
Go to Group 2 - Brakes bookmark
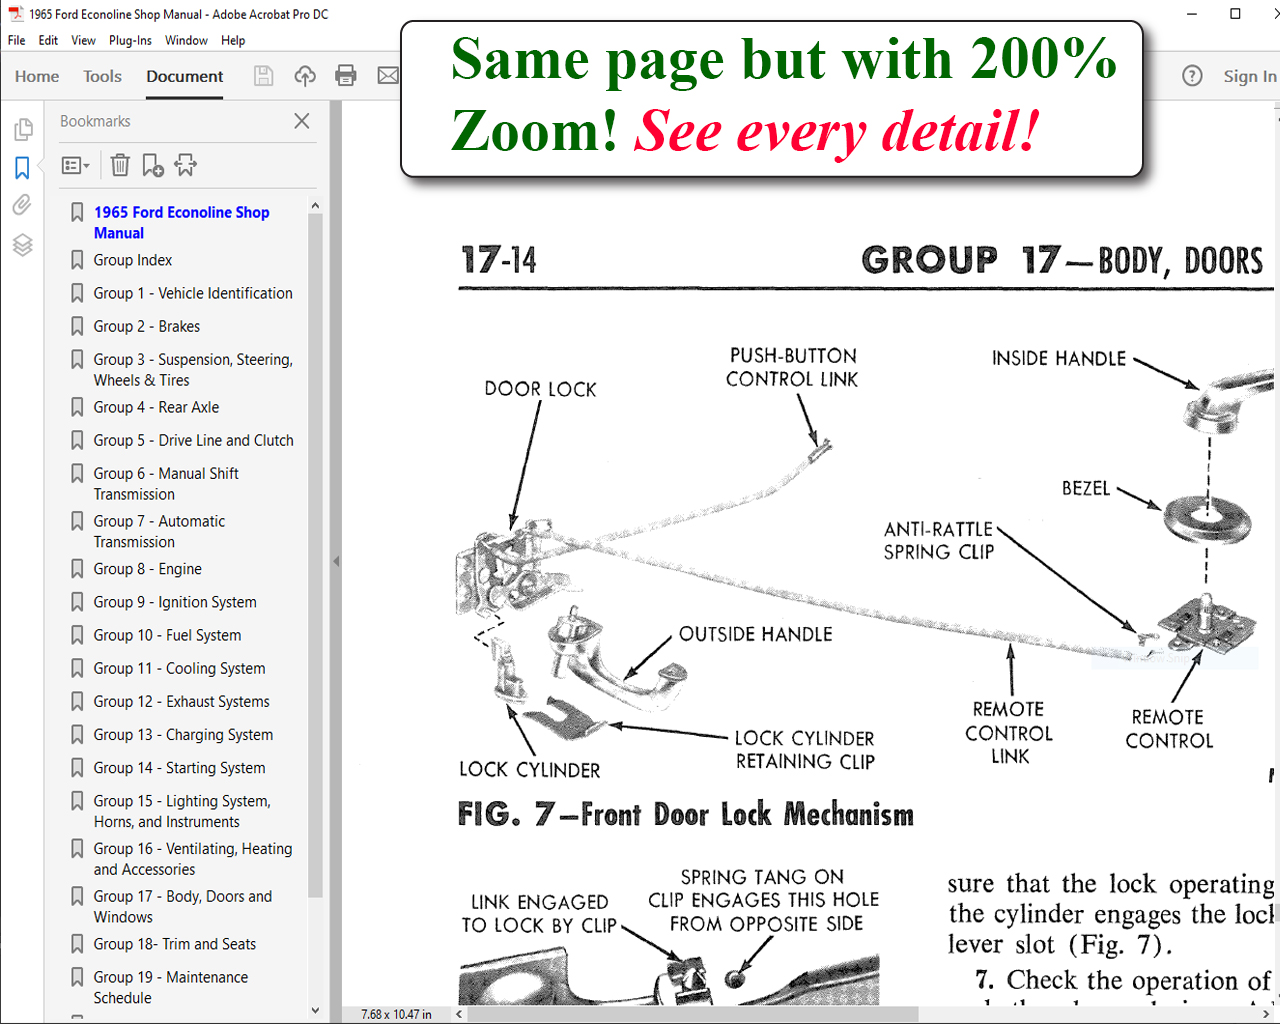click(147, 326)
